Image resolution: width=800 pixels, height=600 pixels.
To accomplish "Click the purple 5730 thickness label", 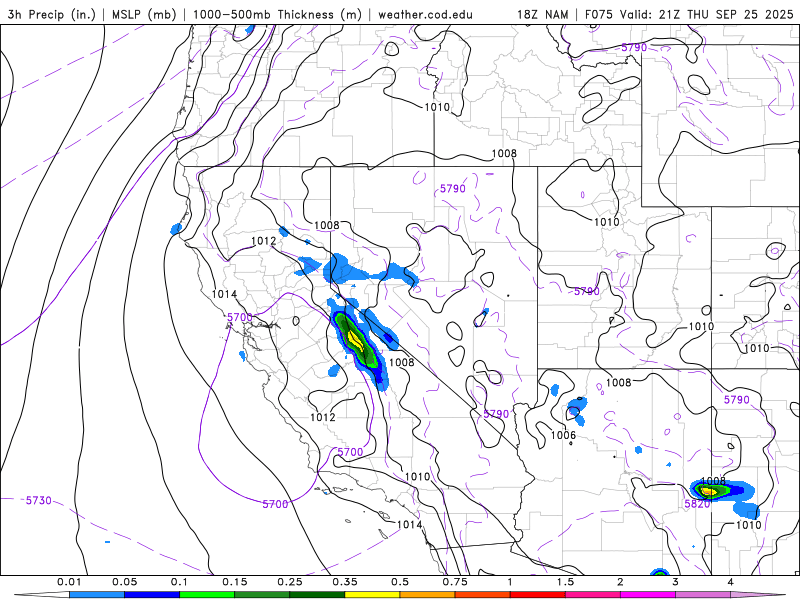I will pyautogui.click(x=39, y=501).
